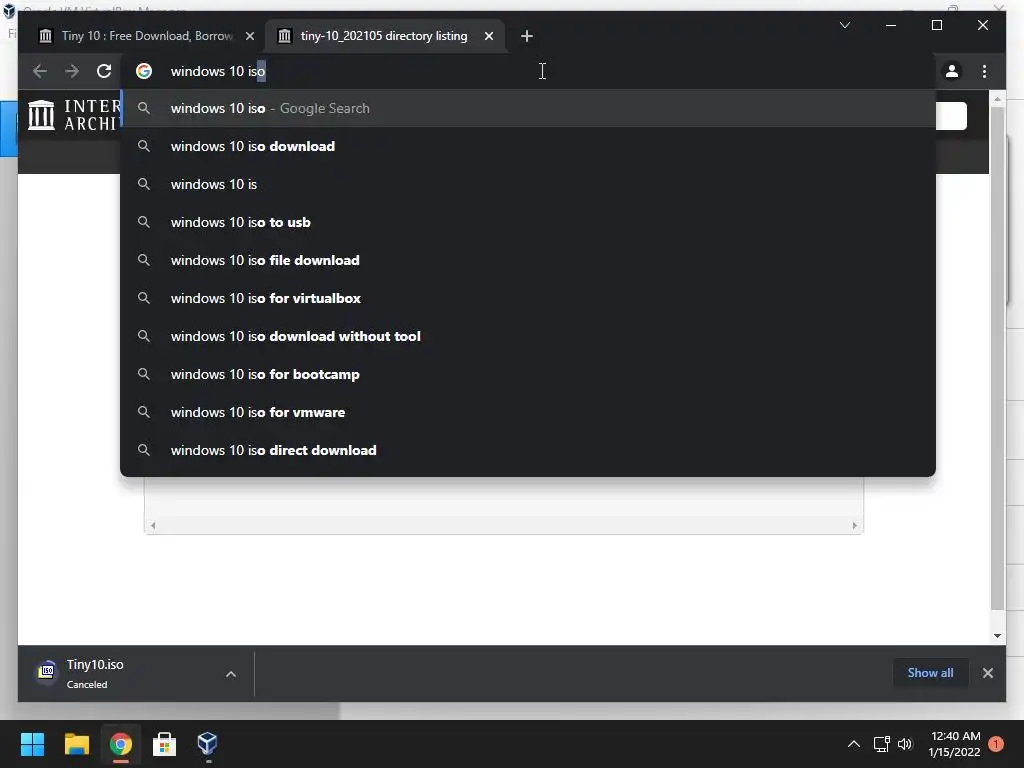Click the browser forward arrow
Viewport: 1024px width, 768px height.
click(72, 71)
